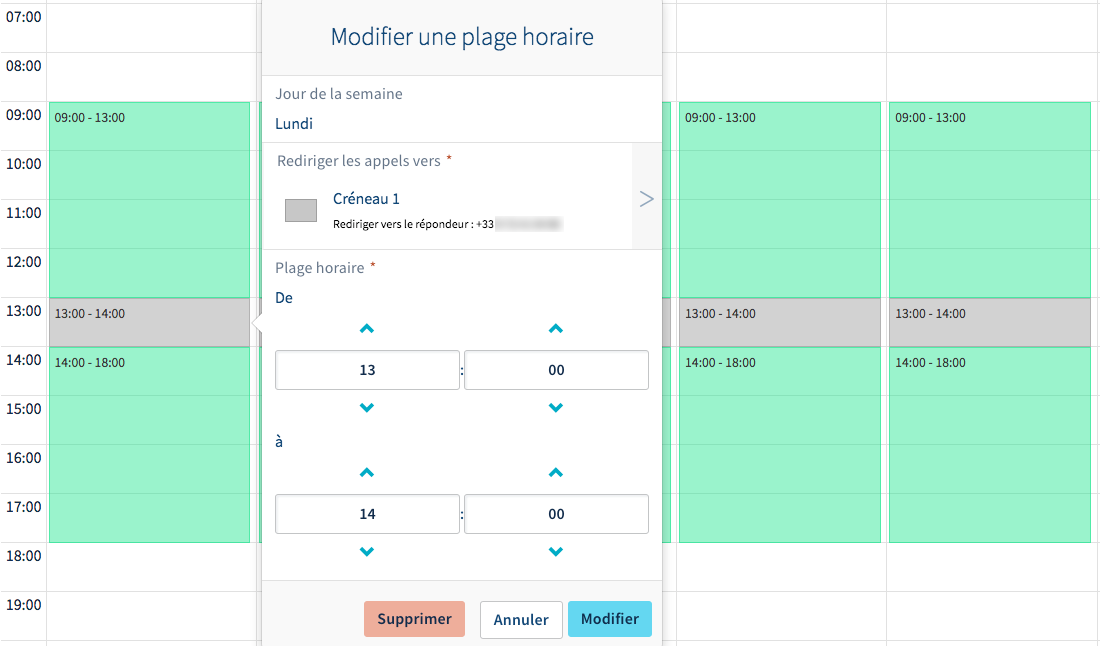The image size is (1100, 646).
Task: Click the end minutes input showing 00
Action: 555,513
